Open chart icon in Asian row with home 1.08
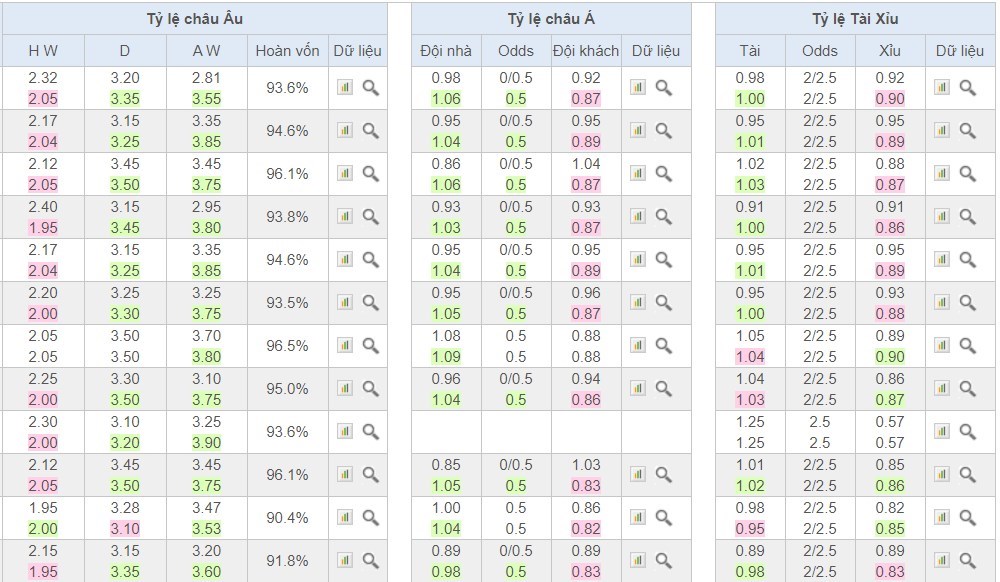Image resolution: width=1000 pixels, height=582 pixels. click(638, 346)
